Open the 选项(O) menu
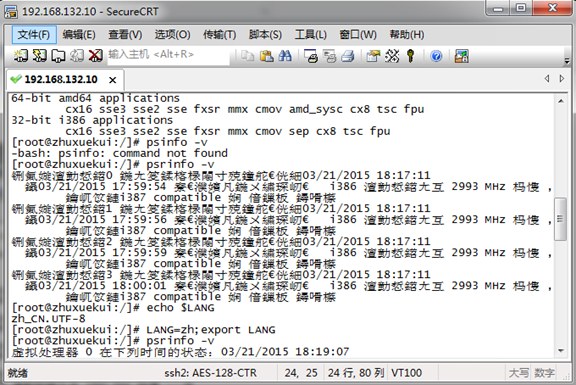 pyautogui.click(x=172, y=35)
